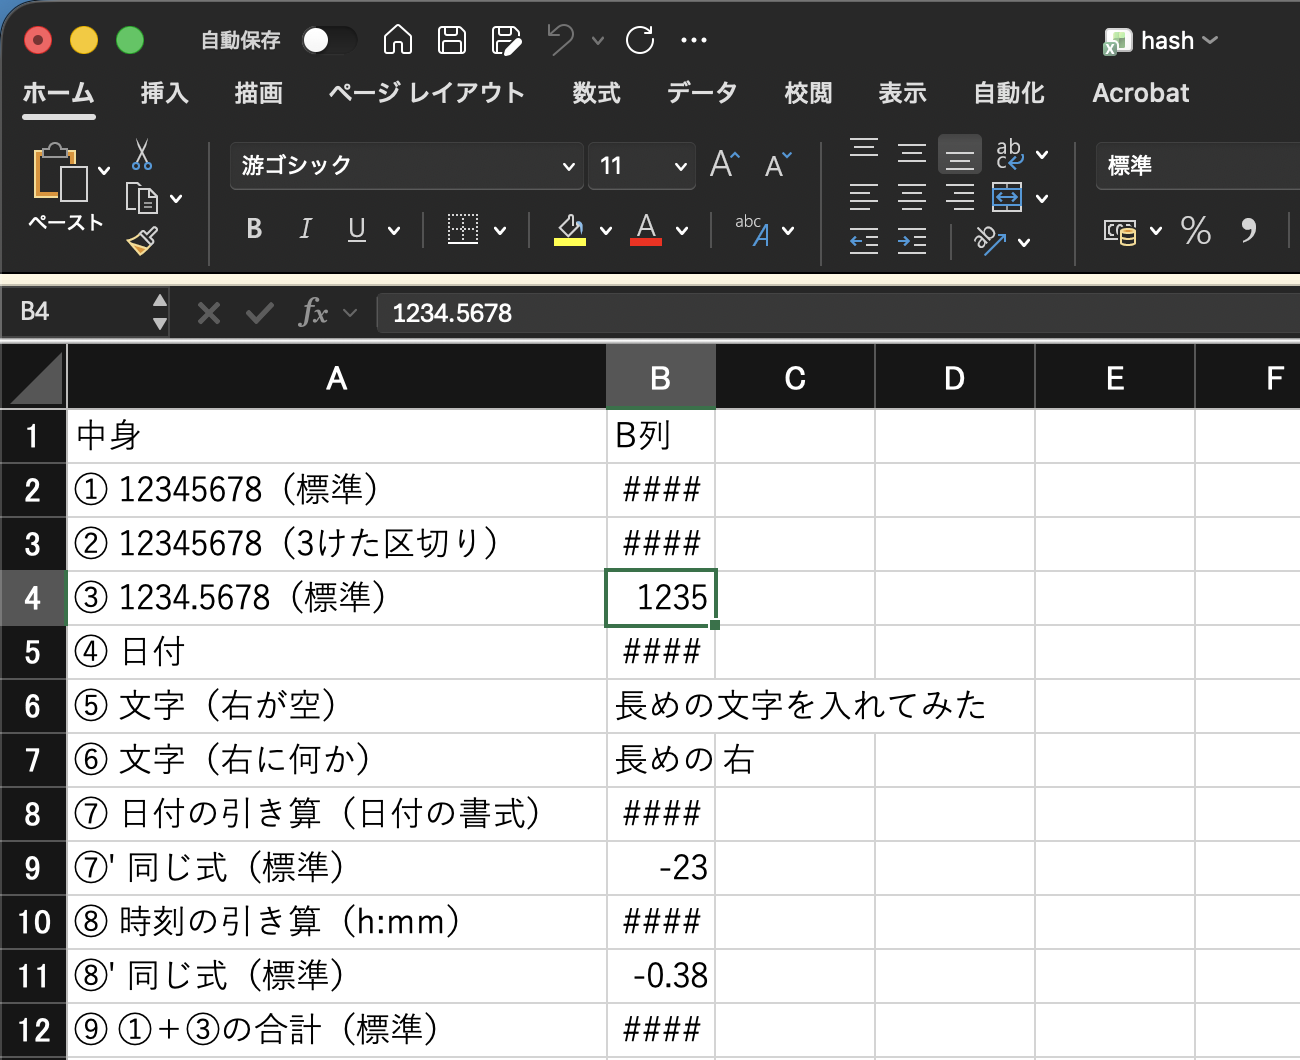Apply Comma style icon
The height and width of the screenshot is (1060, 1300).
coord(1249,230)
